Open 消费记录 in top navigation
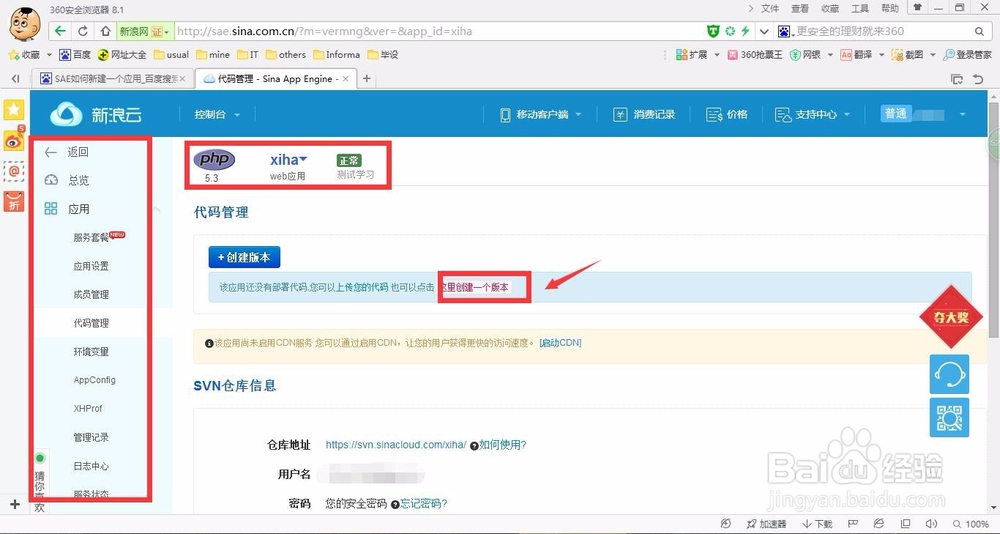1000x534 pixels. tap(643, 115)
